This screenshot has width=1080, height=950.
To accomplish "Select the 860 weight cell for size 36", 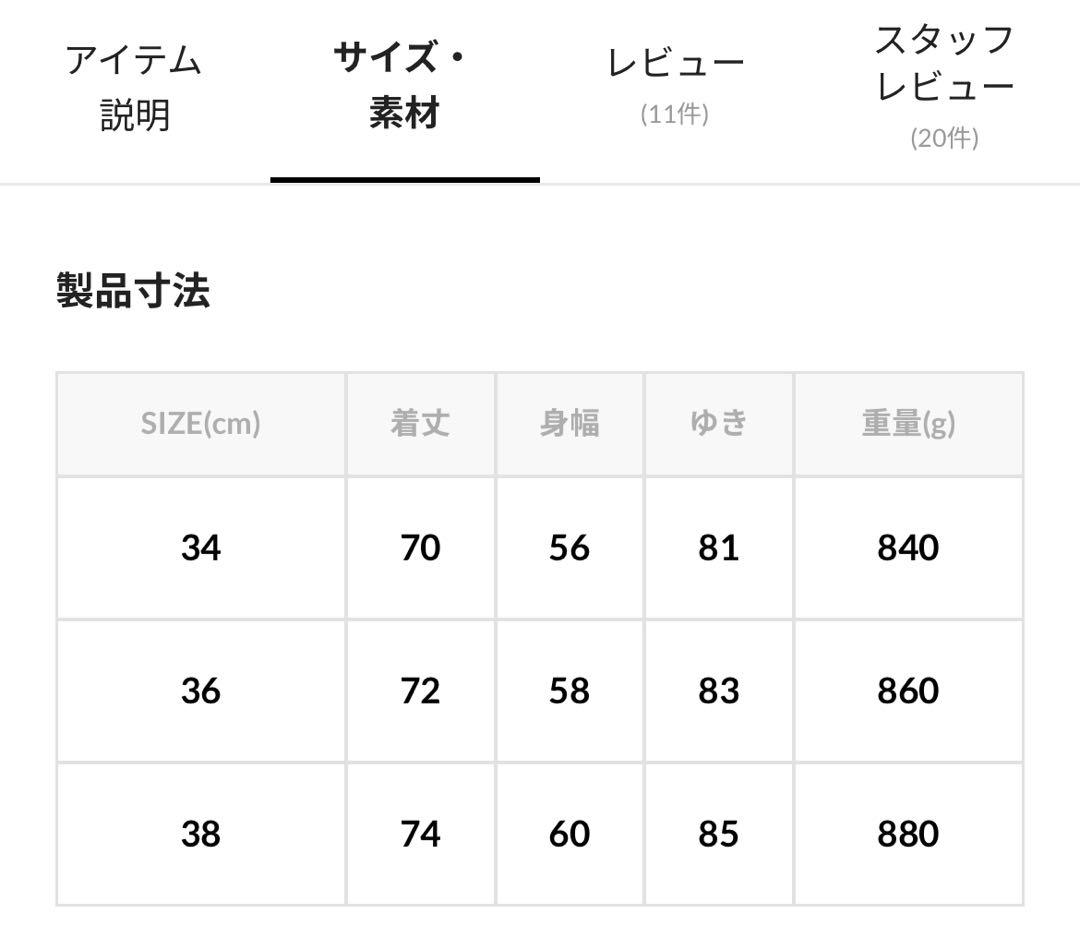I will click(x=906, y=691).
